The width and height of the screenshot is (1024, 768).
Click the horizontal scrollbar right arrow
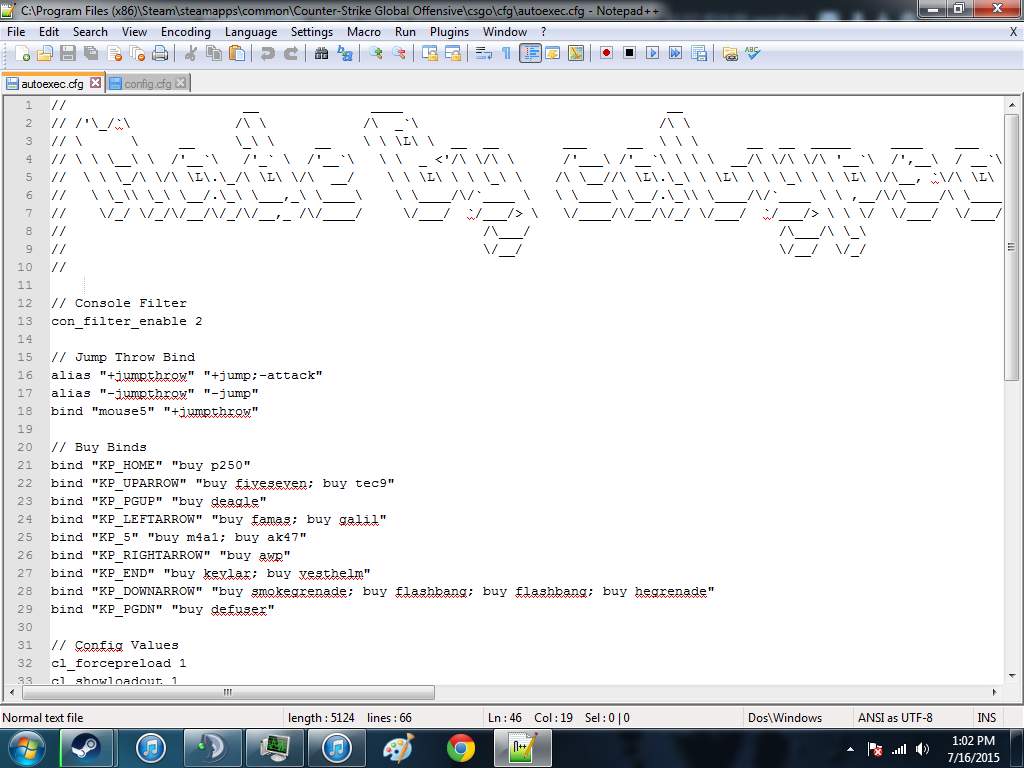995,692
